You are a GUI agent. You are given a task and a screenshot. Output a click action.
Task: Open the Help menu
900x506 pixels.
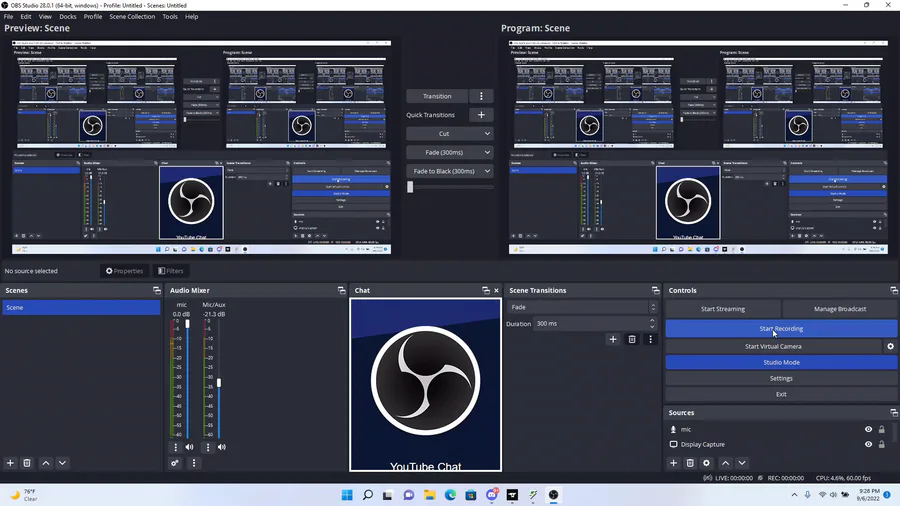coord(191,17)
